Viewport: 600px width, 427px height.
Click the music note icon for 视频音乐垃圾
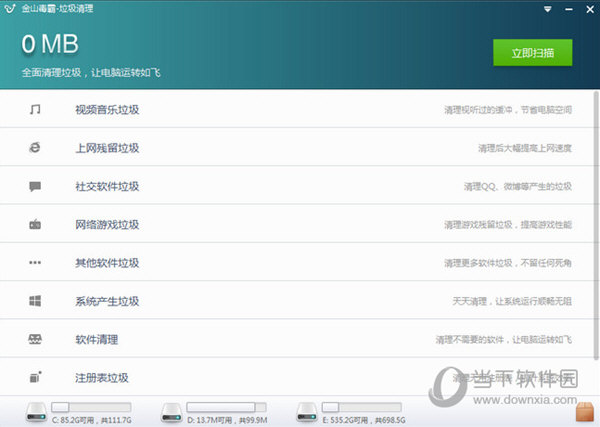click(35, 109)
